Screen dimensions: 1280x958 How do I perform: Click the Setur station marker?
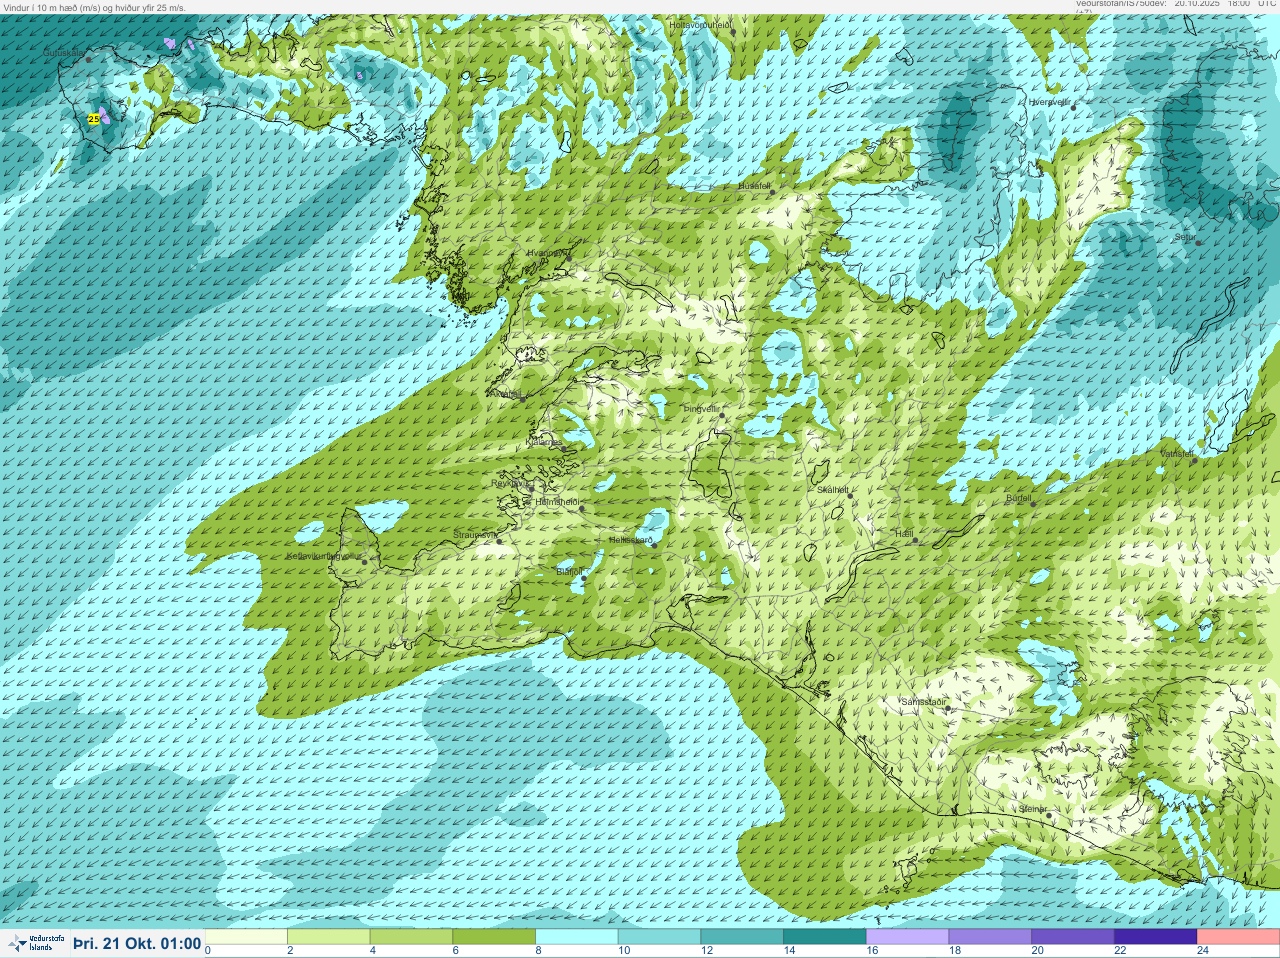tap(1199, 243)
